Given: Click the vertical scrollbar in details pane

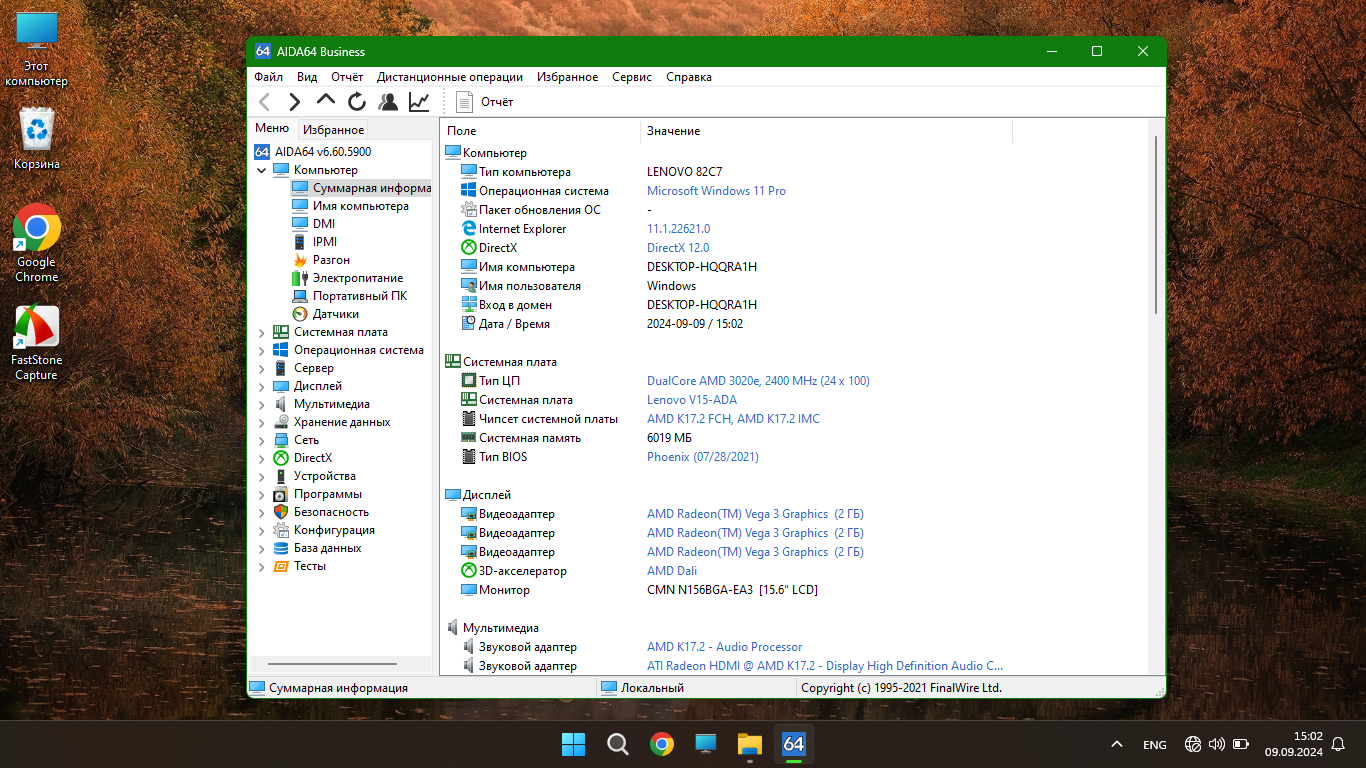Looking at the screenshot, I should tap(1157, 225).
